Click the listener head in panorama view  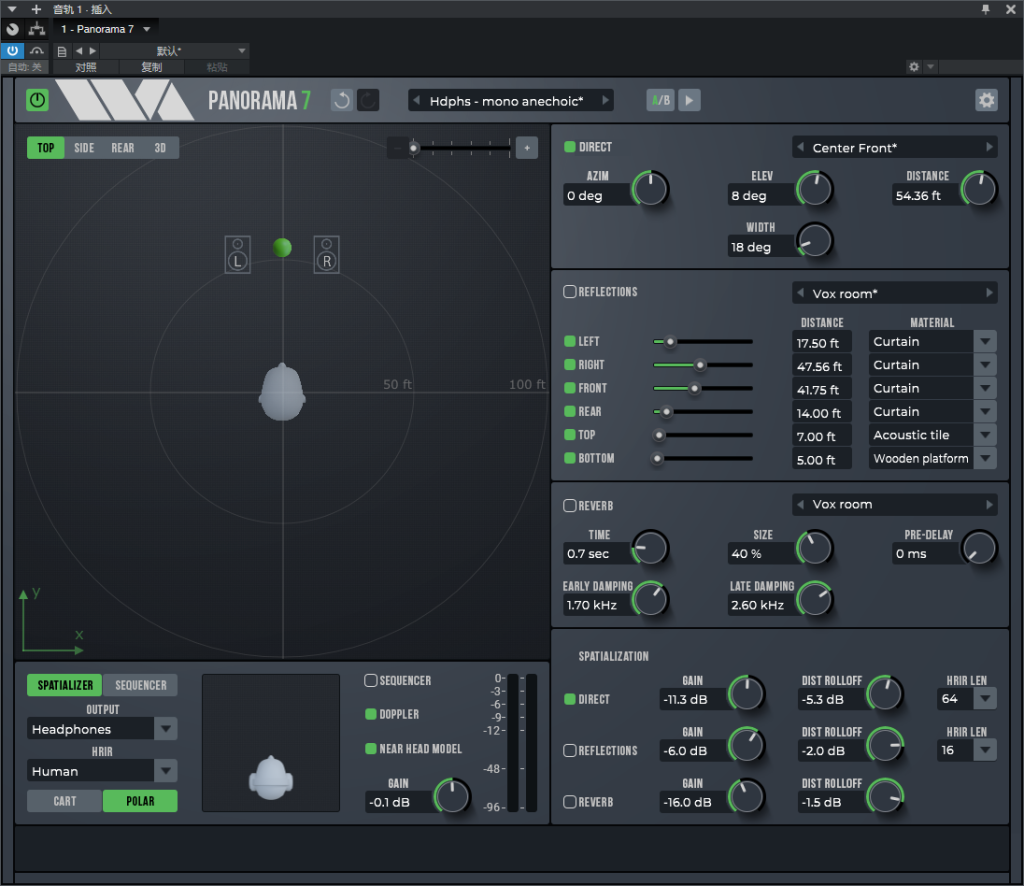pyautogui.click(x=282, y=392)
